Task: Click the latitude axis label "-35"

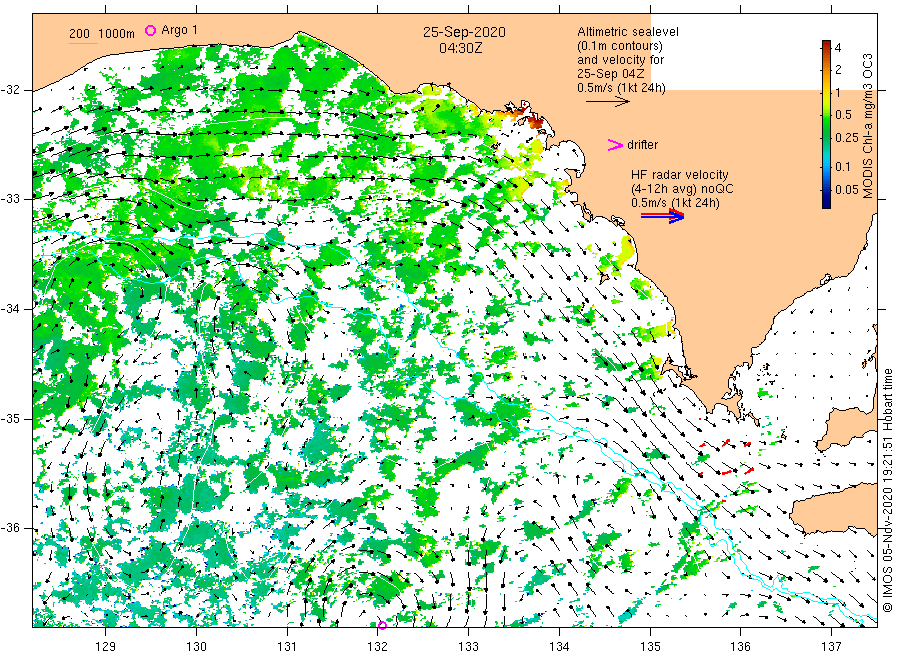Action: click(11, 418)
